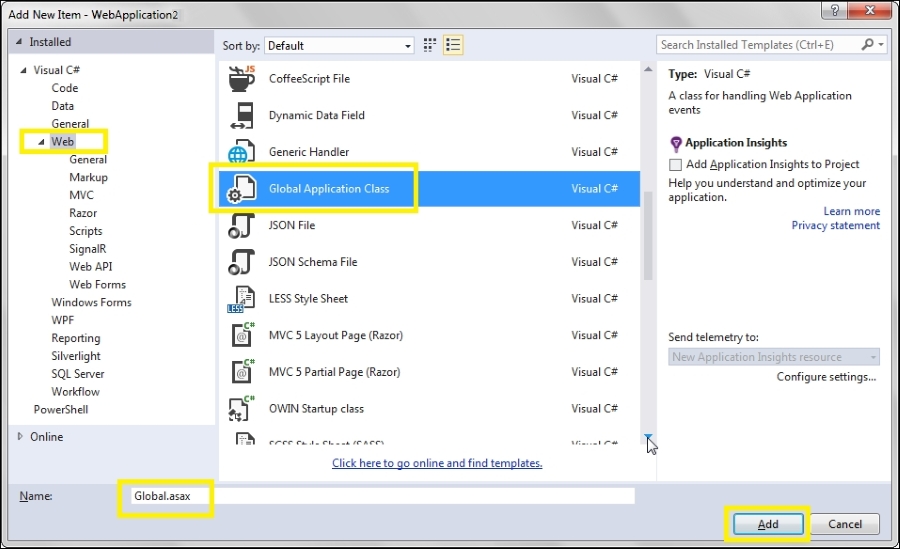
Task: Select the LESS Style Sheet icon
Action: pos(242,299)
